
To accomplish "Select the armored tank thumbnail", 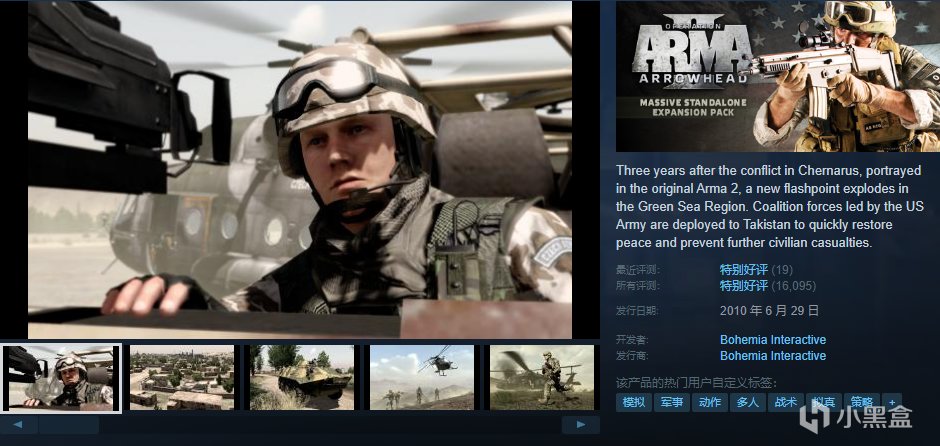I will coord(302,378).
